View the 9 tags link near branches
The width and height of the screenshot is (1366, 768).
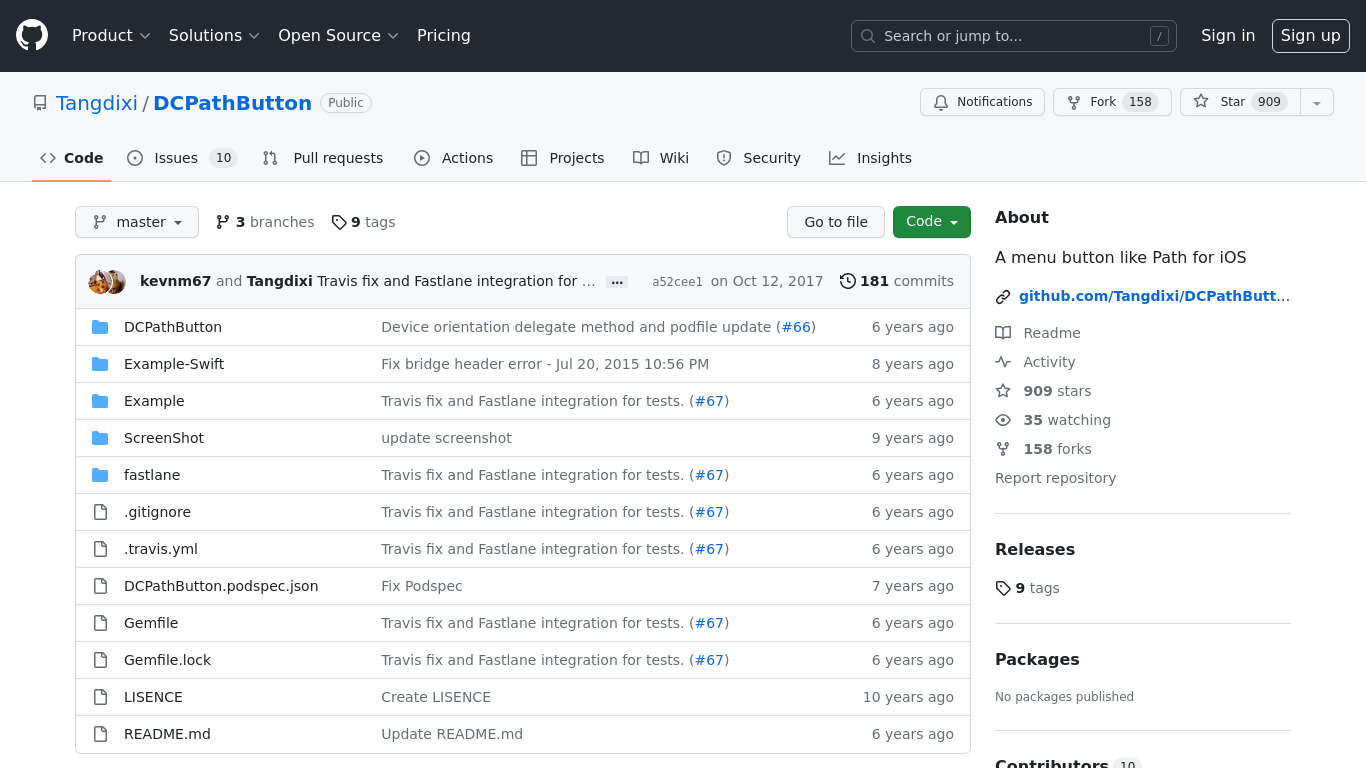pos(364,222)
